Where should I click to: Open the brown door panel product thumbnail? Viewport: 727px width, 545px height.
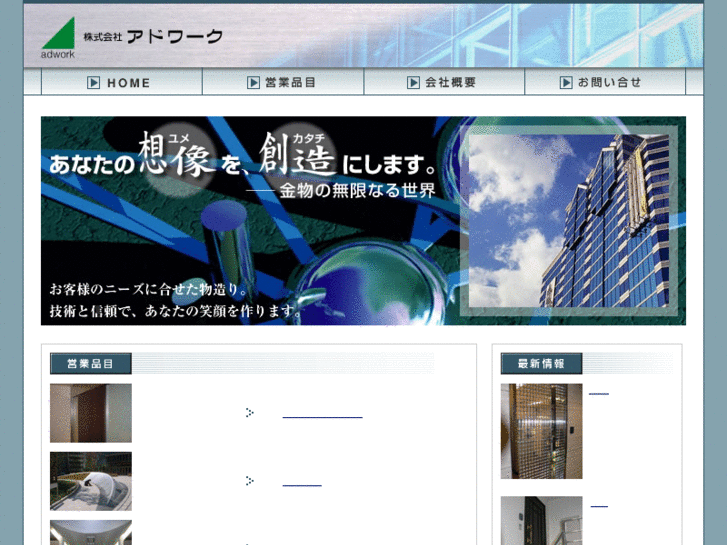(x=91, y=413)
